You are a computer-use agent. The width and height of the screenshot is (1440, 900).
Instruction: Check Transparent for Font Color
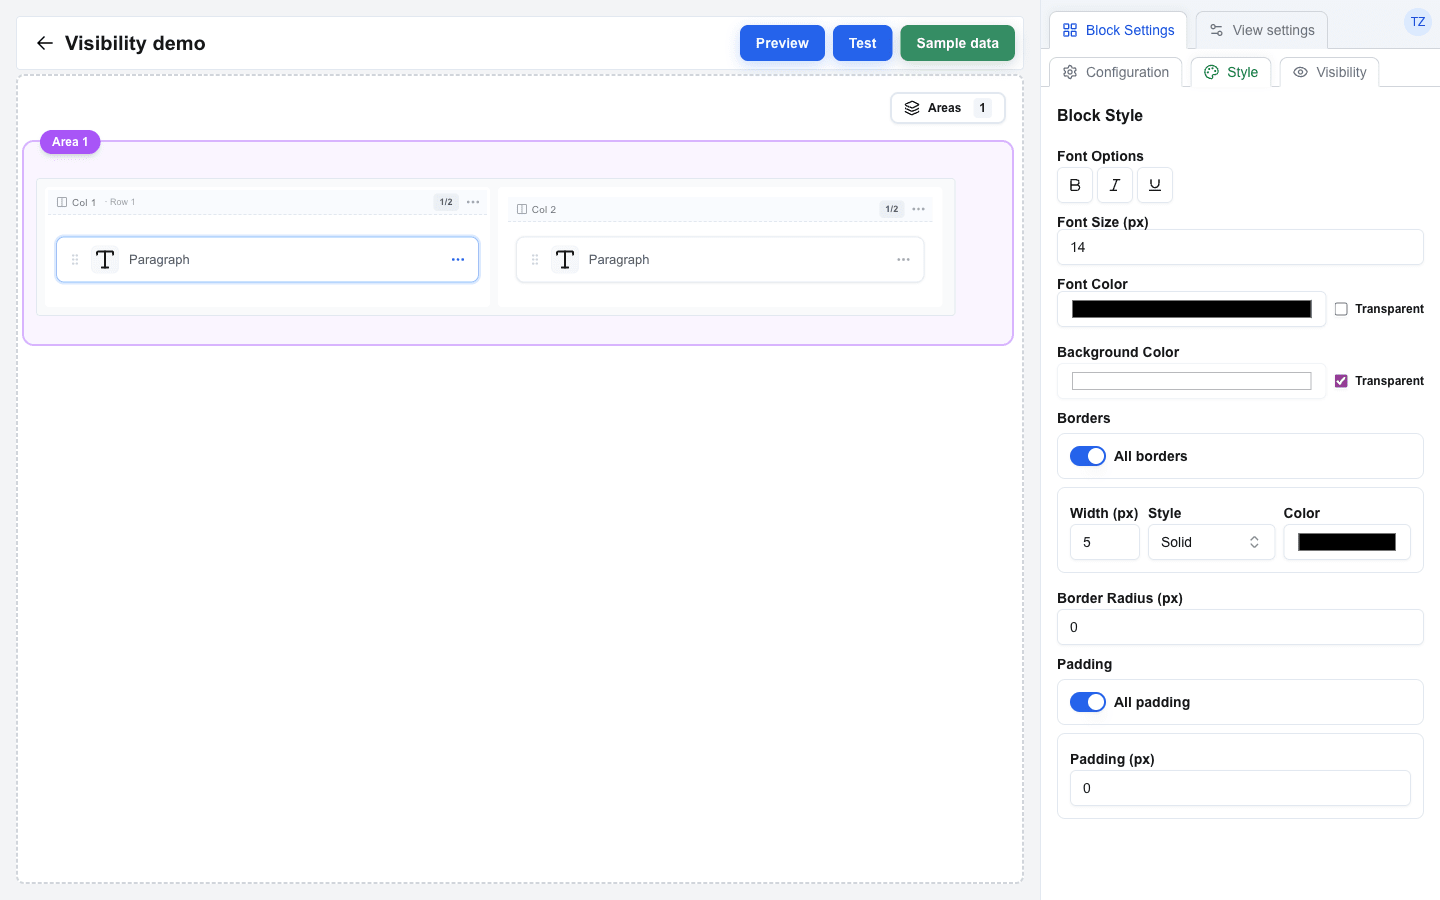click(x=1341, y=309)
